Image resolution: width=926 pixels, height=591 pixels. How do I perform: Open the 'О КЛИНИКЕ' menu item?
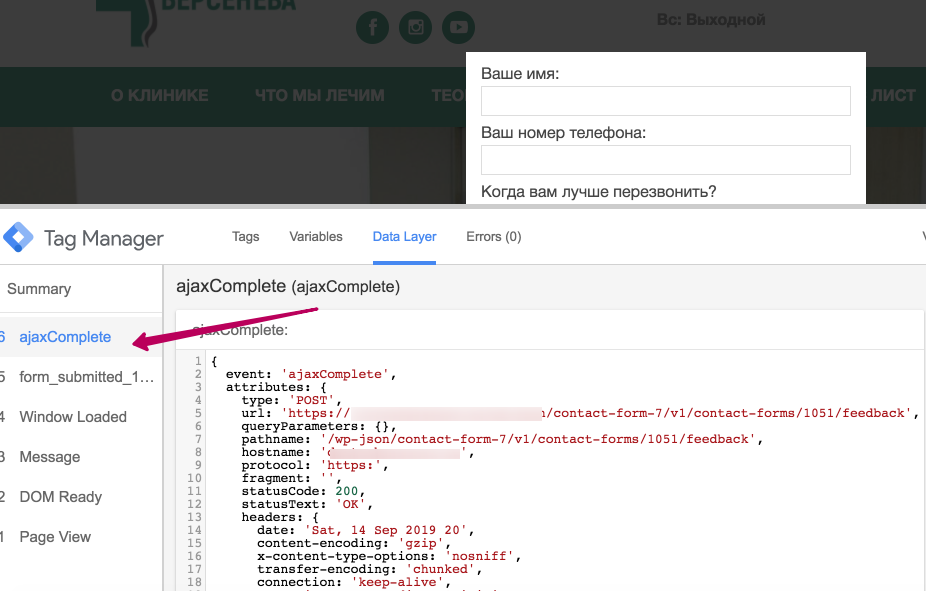159,96
